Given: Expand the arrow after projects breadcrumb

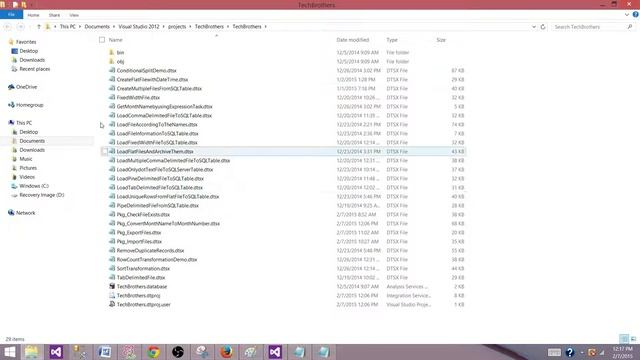Looking at the screenshot, I should [190, 27].
